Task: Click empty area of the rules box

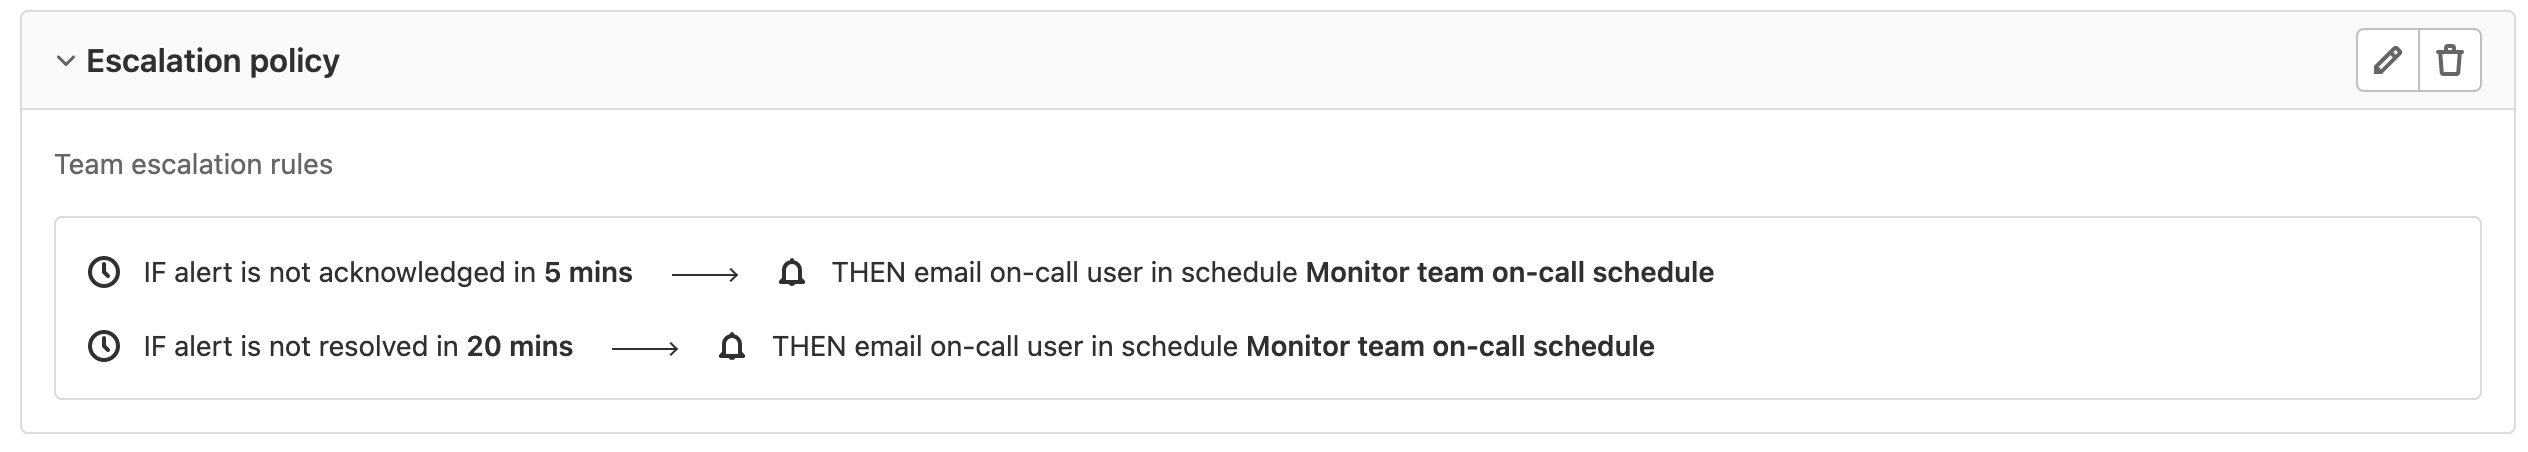Action: (2100, 310)
